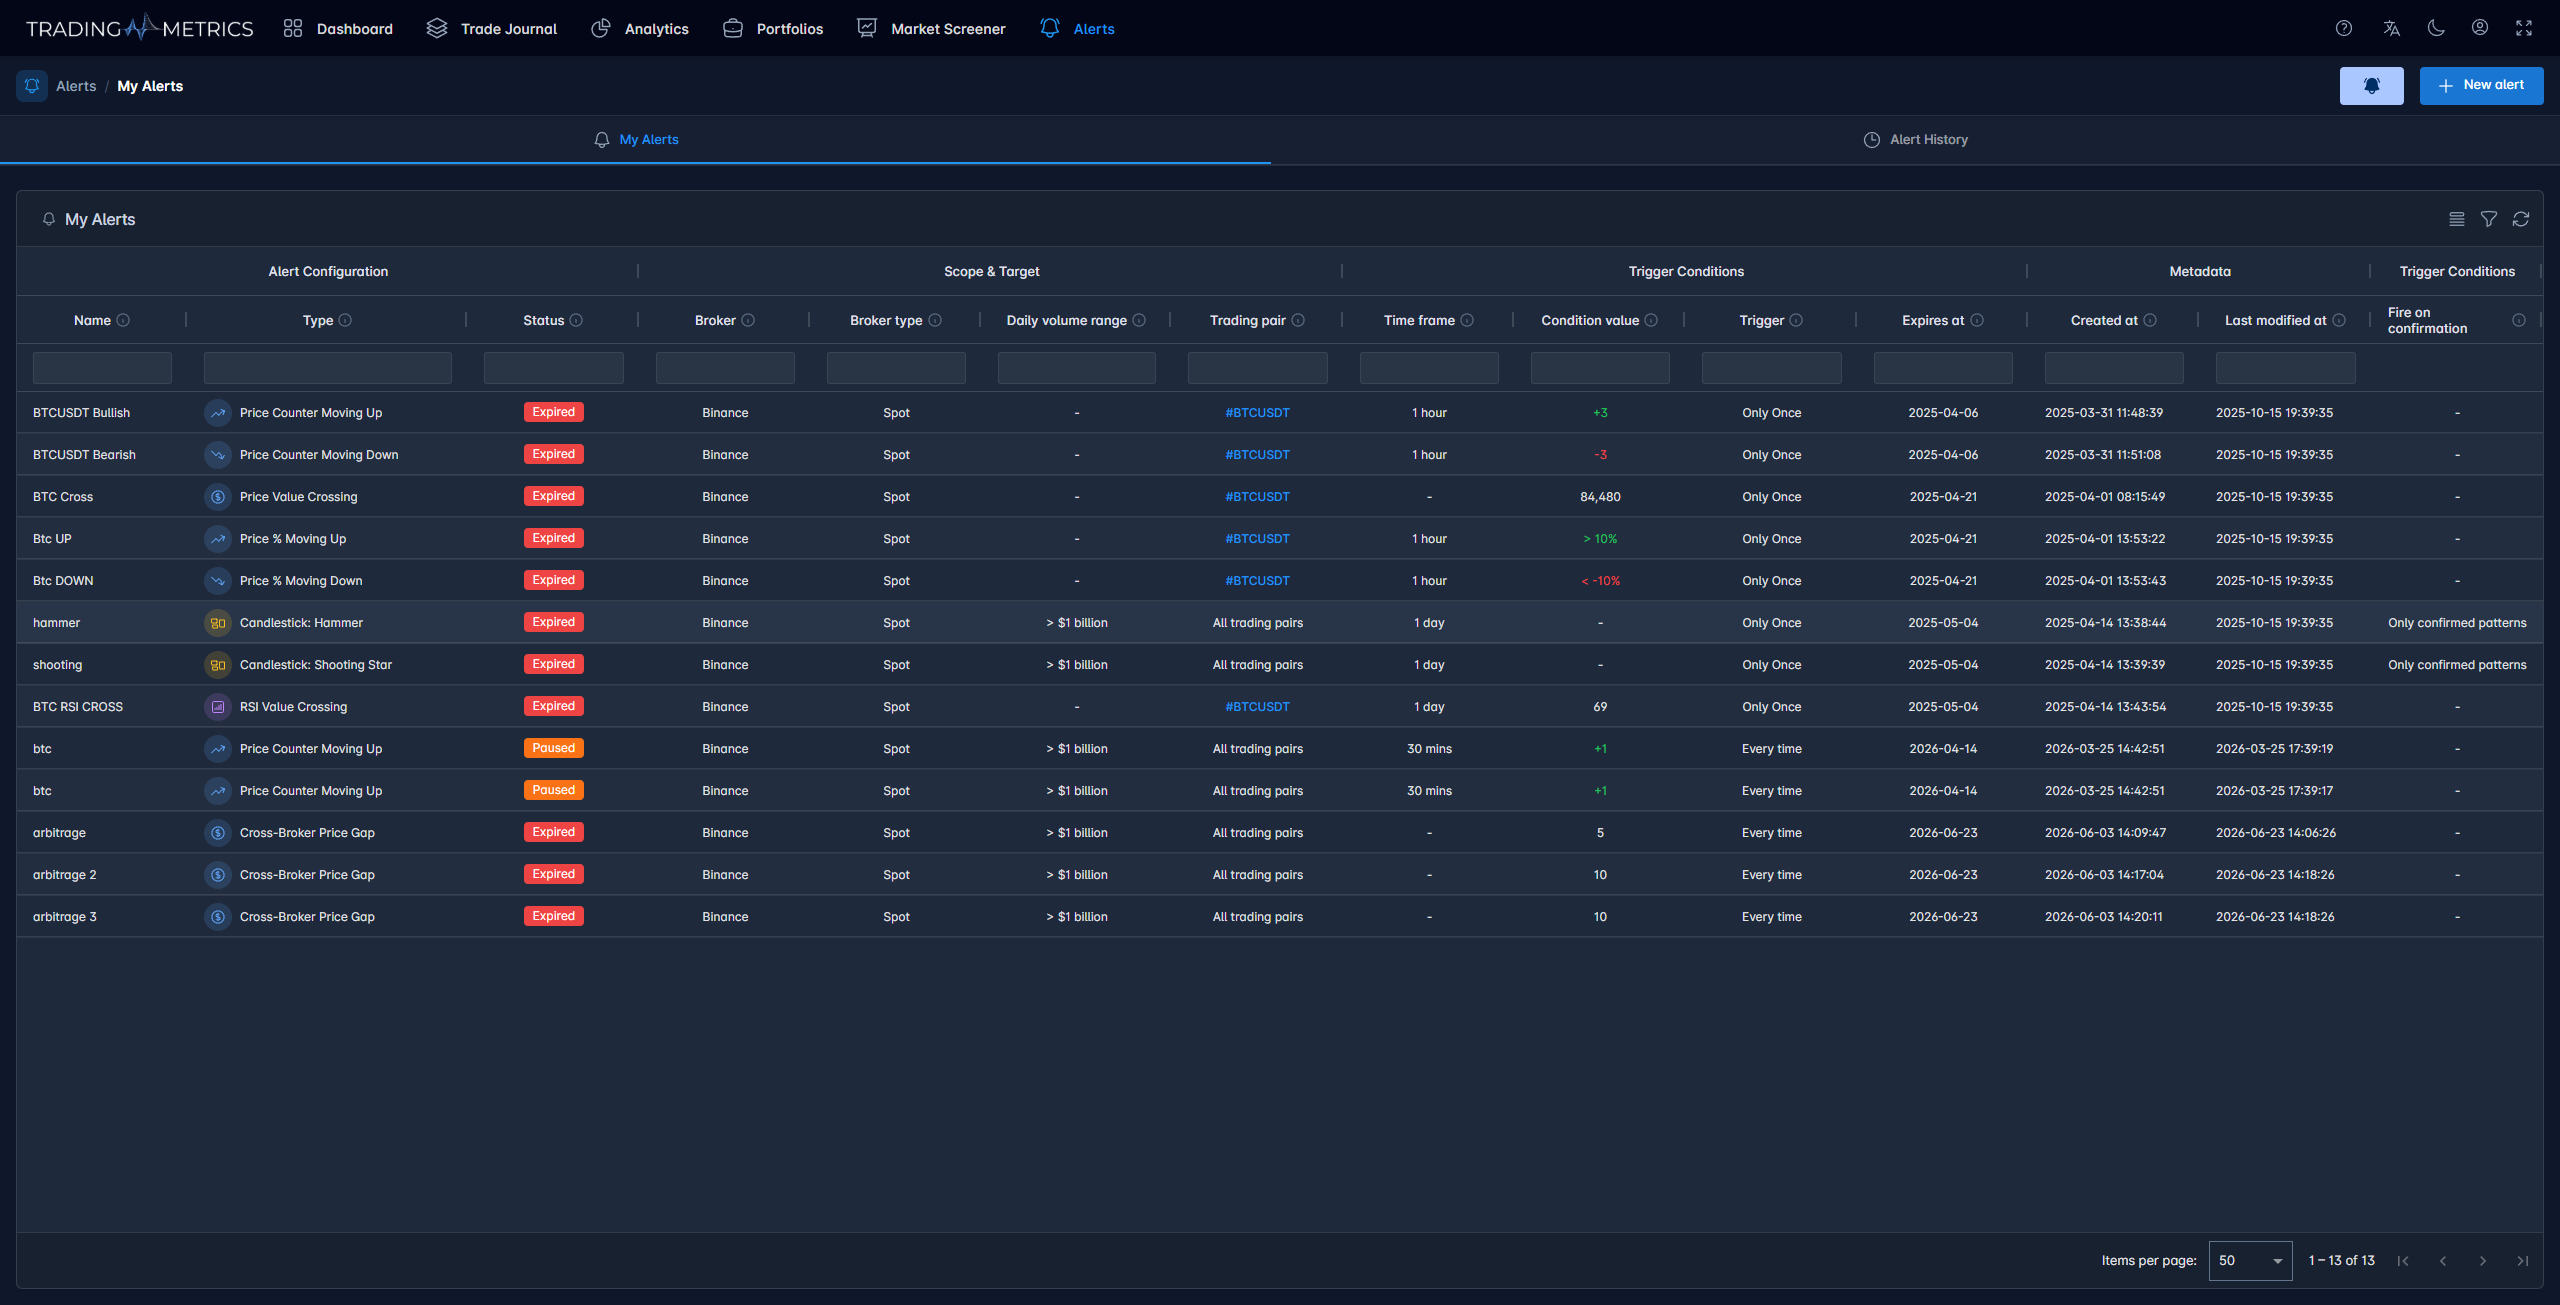This screenshot has width=2560, height=1305.
Task: Click Price Counter Moving Down type icon
Action: click(217, 455)
